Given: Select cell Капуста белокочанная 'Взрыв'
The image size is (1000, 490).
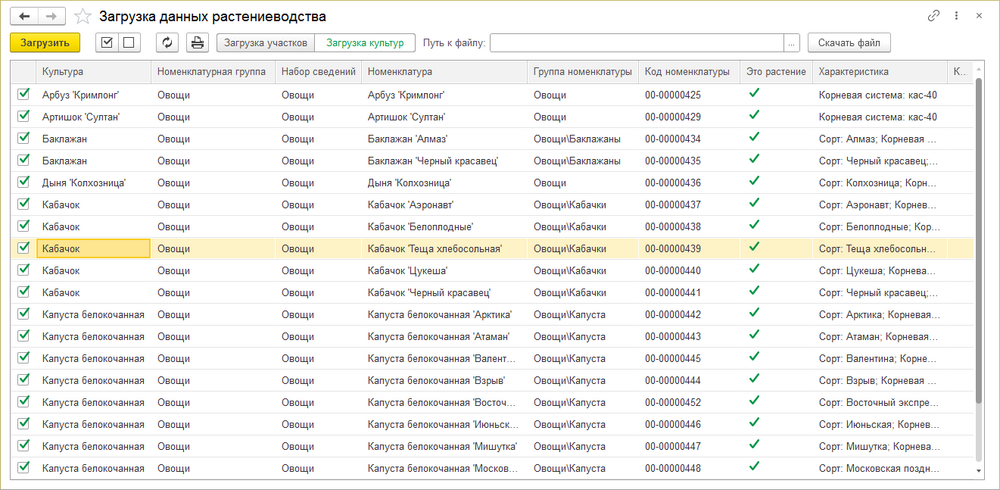Looking at the screenshot, I should tap(445, 380).
